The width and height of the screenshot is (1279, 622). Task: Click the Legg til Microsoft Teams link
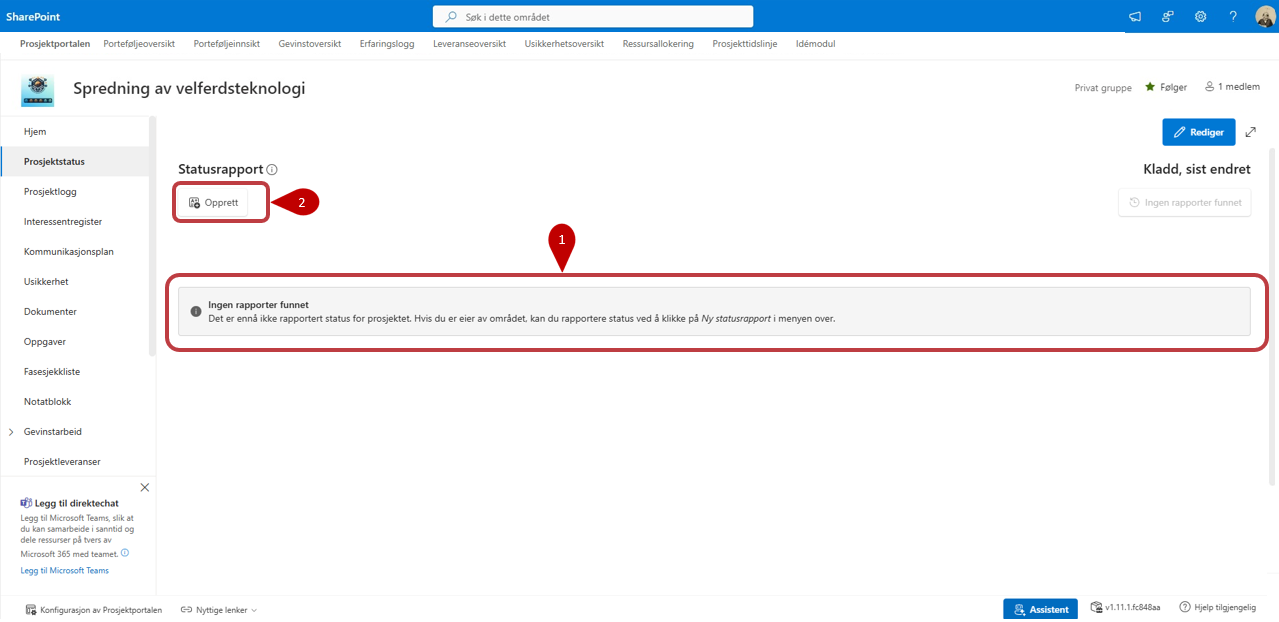coord(65,570)
